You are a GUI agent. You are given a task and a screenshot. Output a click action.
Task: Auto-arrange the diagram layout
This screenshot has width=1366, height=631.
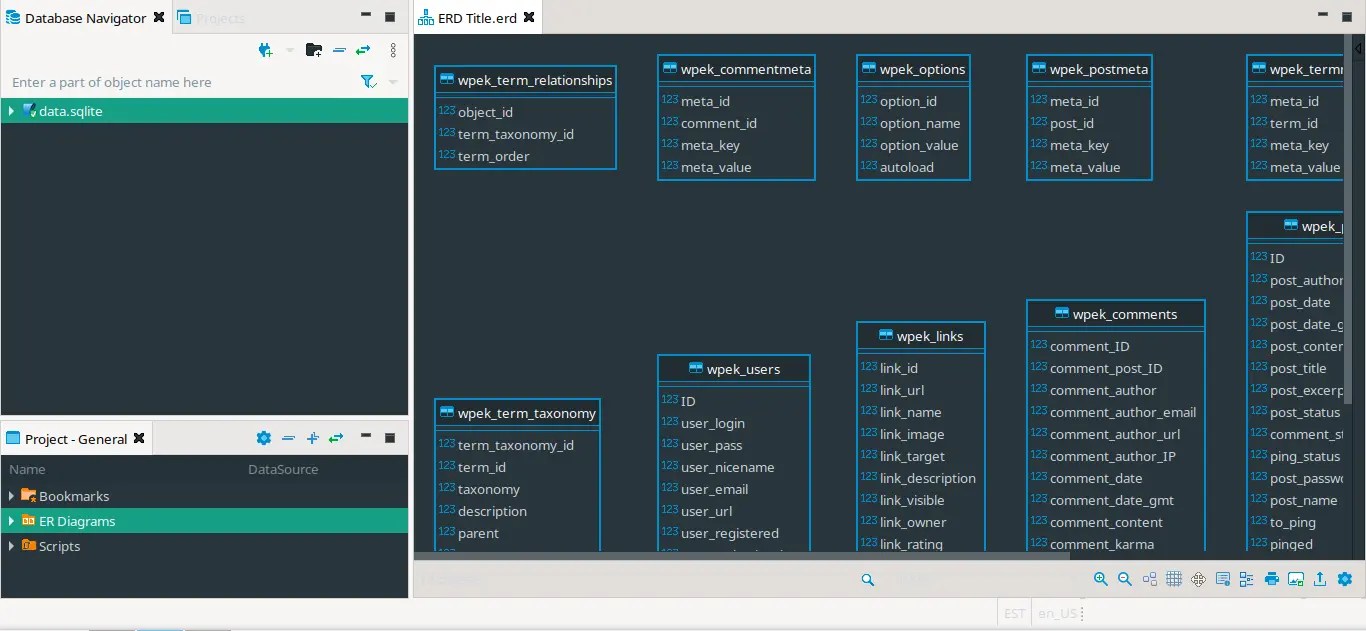(x=1148, y=579)
